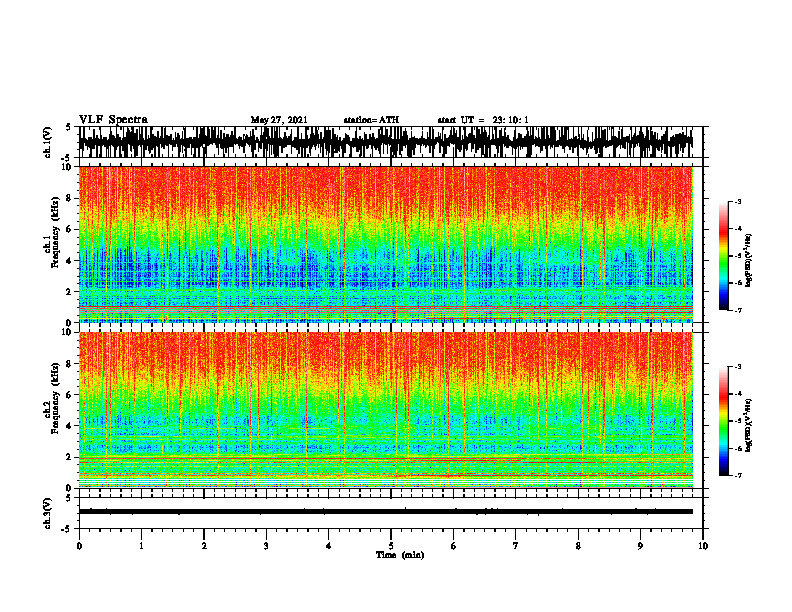Click time axis tick label "9"
The width and height of the screenshot is (792, 612).
640,546
